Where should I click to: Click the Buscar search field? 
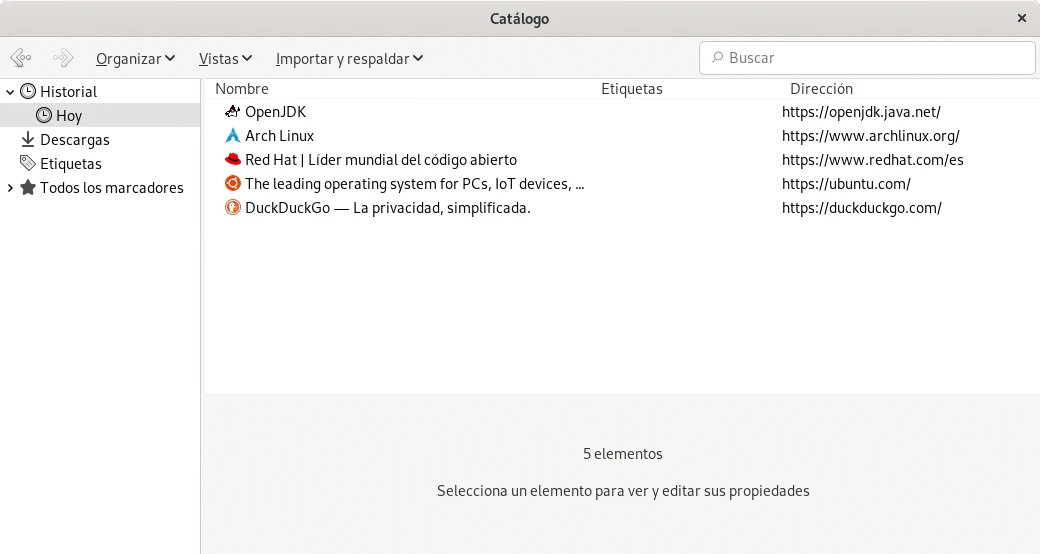(x=866, y=58)
